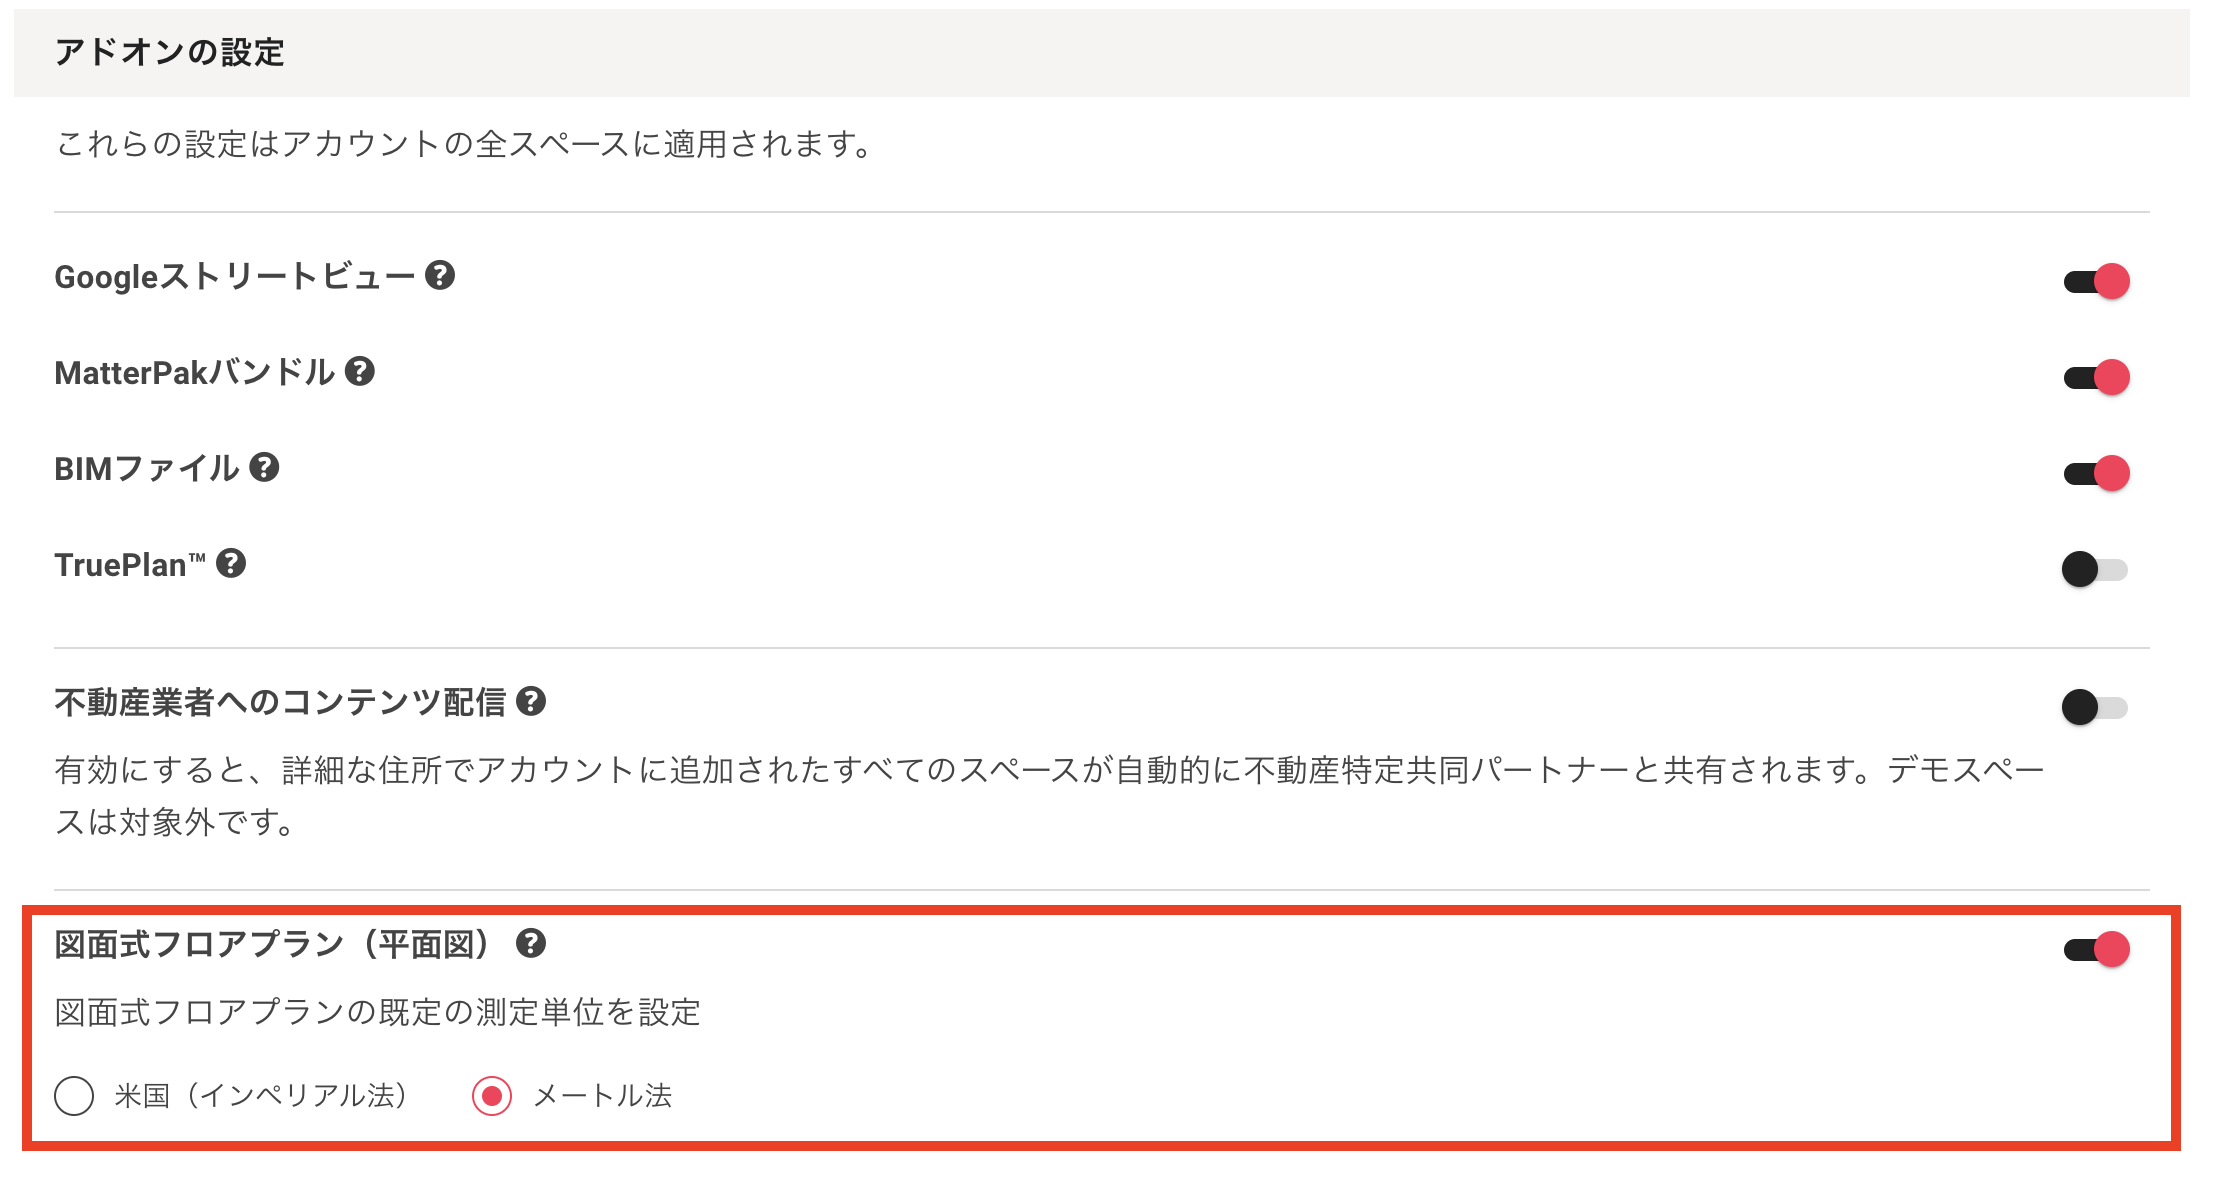Enable the TruePlan toggle
2226x1192 pixels.
(x=2095, y=569)
